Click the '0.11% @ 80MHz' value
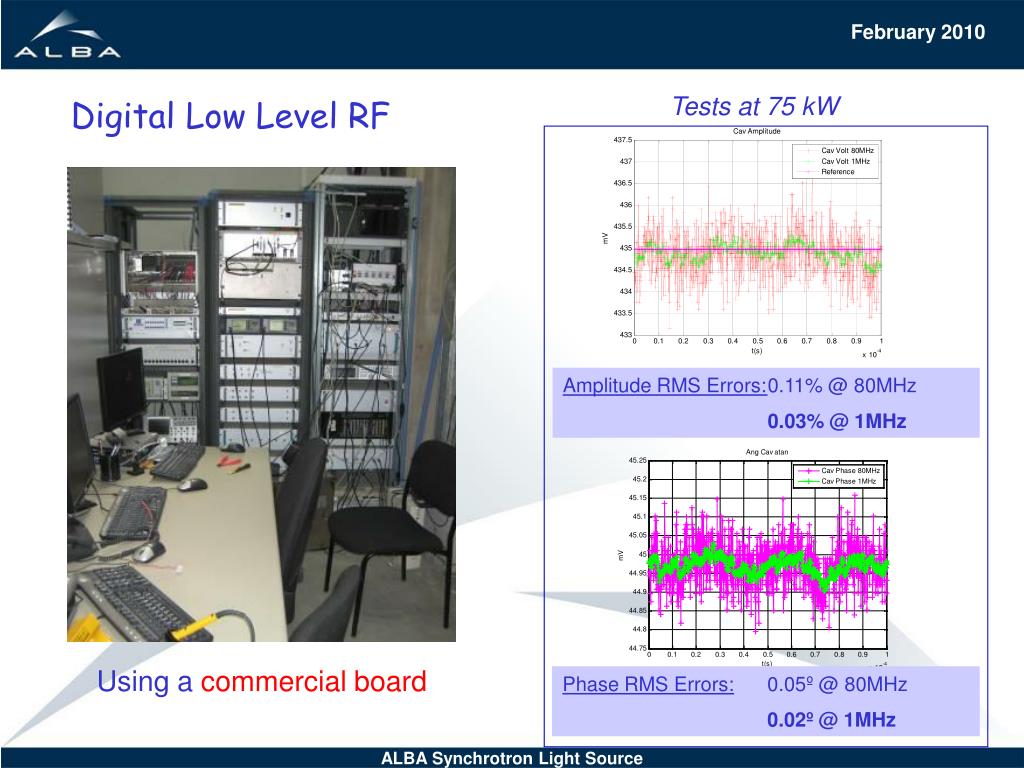Screen dimensions: 1024x768 [x=842, y=386]
